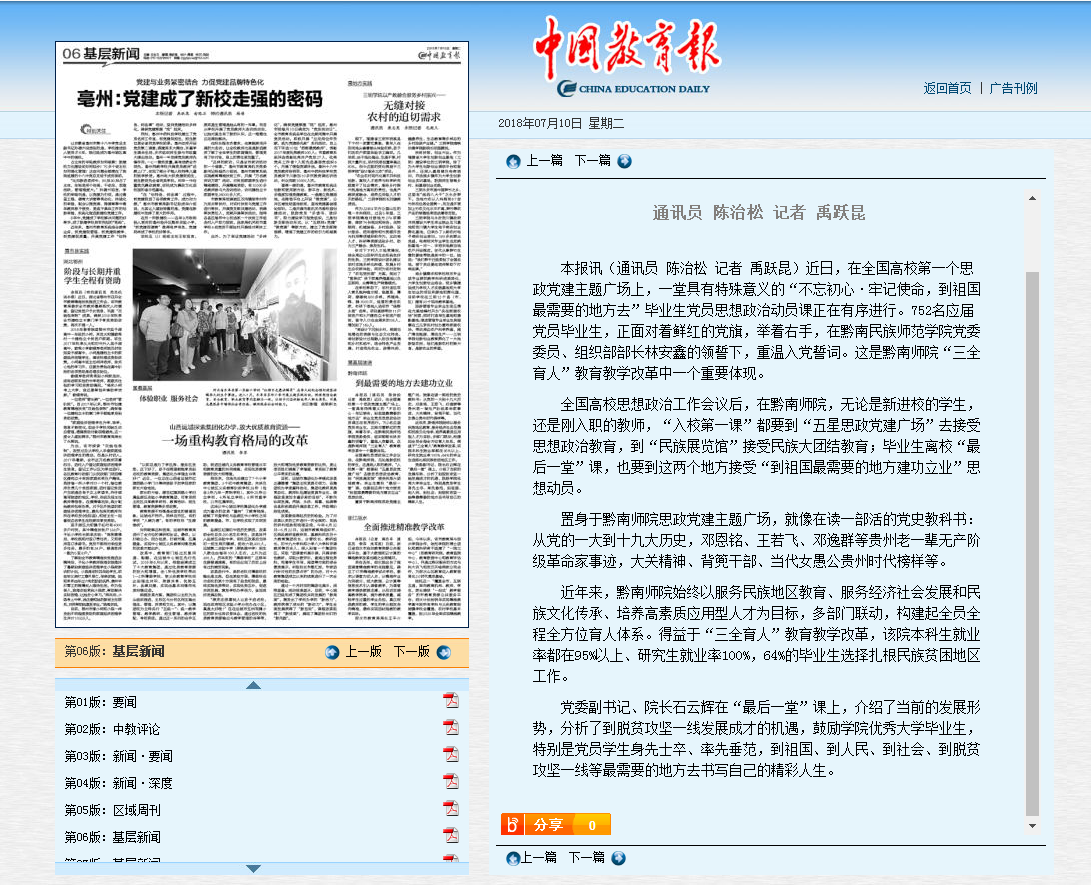The height and width of the screenshot is (885, 1091).
Task: Click the date 2018年07月10日 星期二
Action: point(561,123)
